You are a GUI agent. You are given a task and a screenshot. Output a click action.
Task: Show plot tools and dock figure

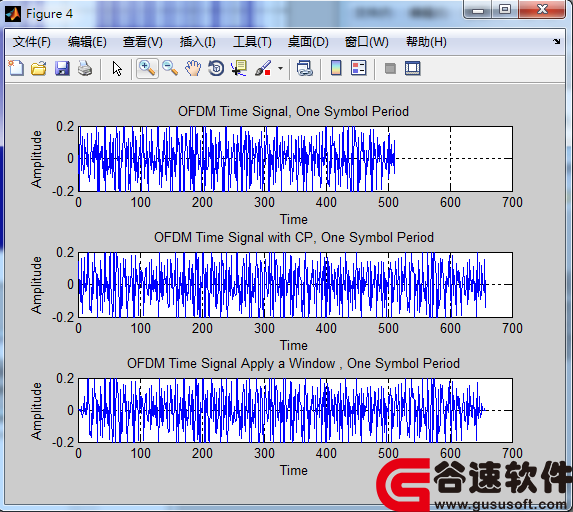click(x=413, y=68)
